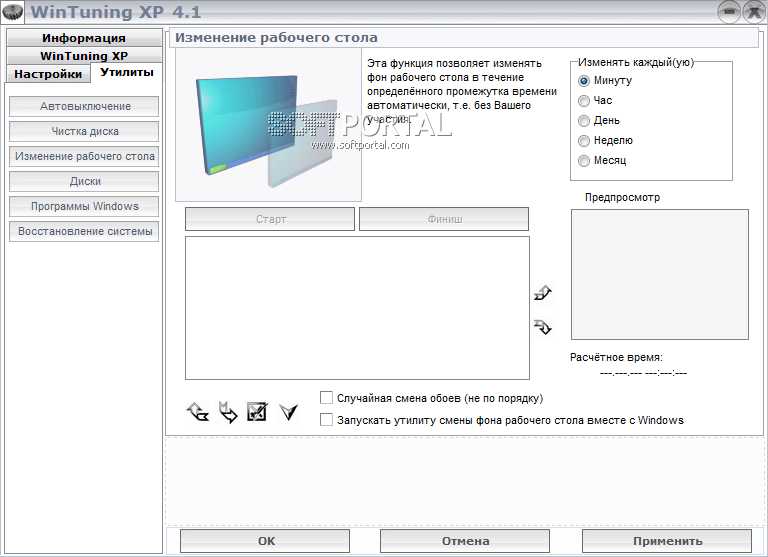Click the down-right arrow icon under the list
This screenshot has width=768, height=557.
(x=228, y=412)
